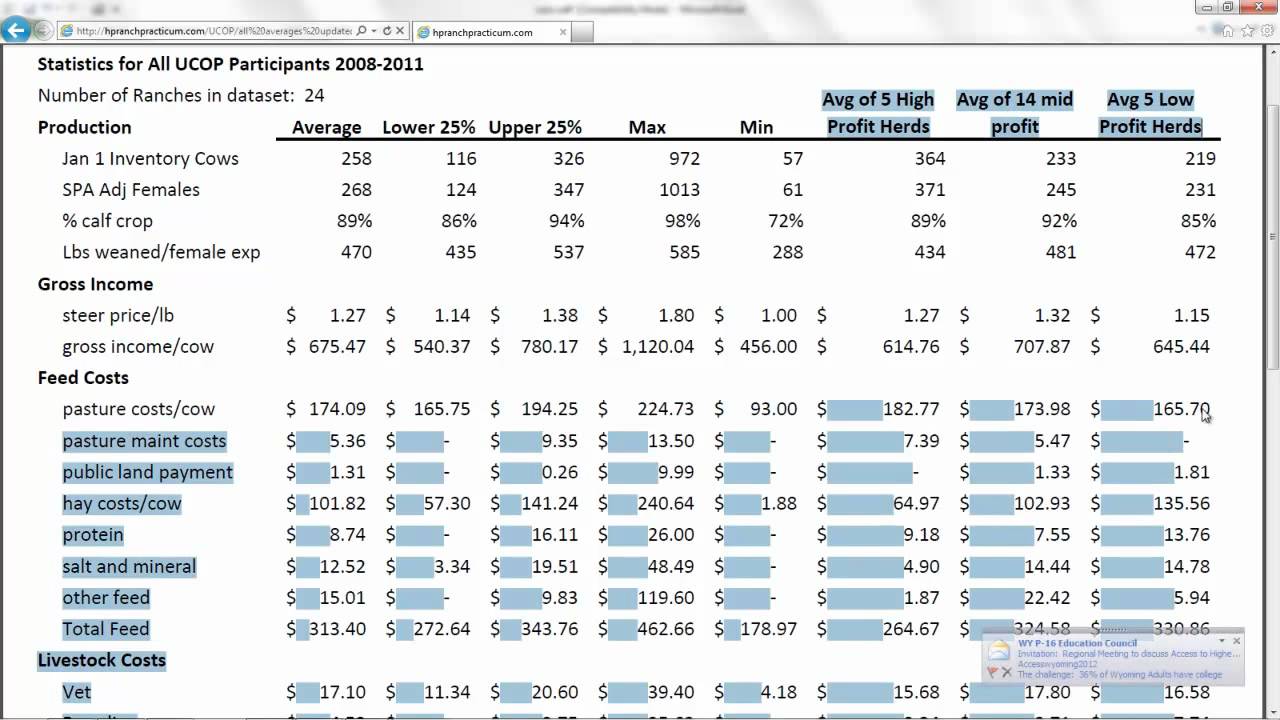Click the 'salt and mineral' row label
This screenshot has height=720, width=1280.
129,567
